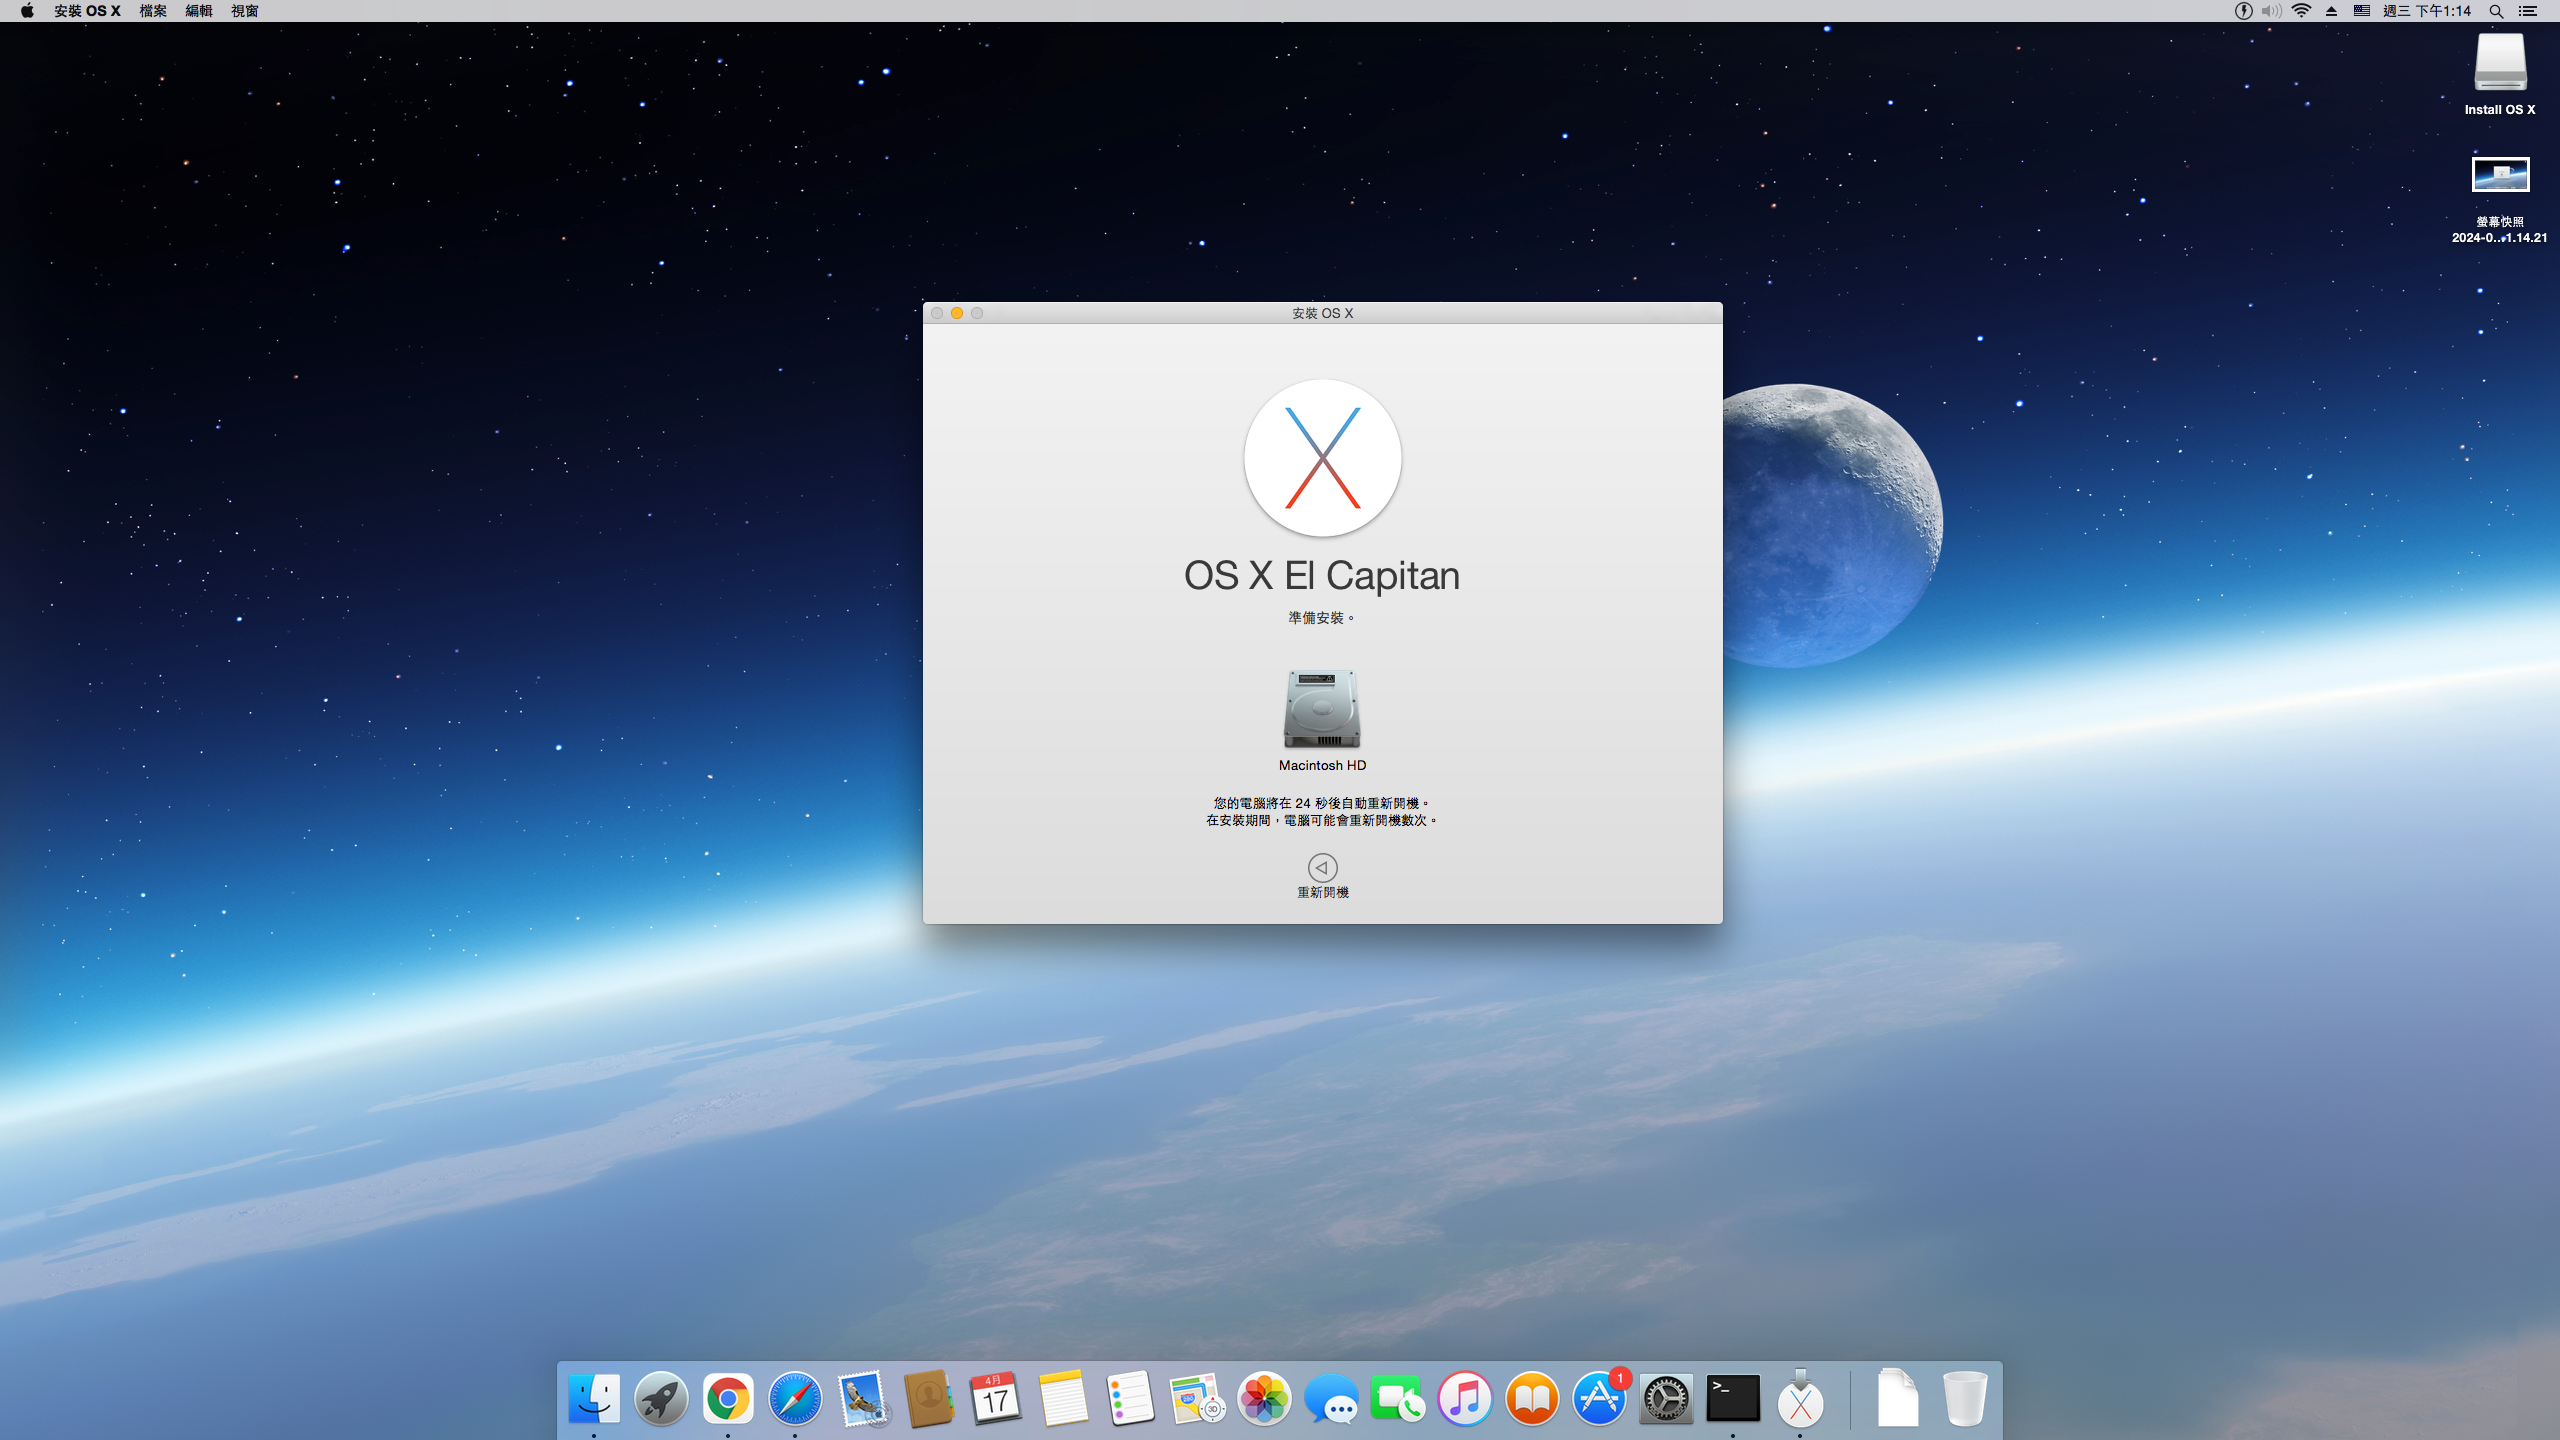Click the volume icon in menu bar
This screenshot has height=1440, width=2560.
pos(2271,11)
